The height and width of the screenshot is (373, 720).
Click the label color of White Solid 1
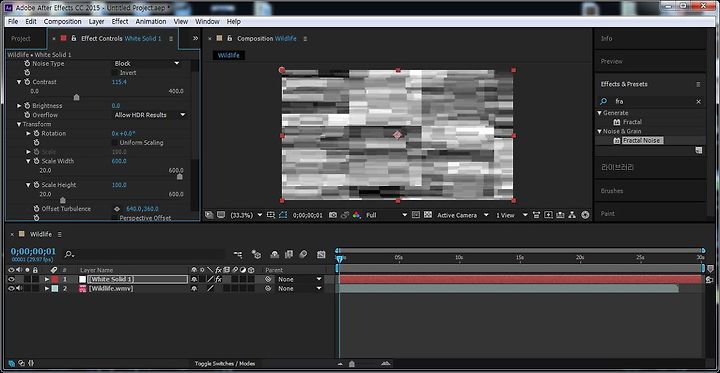pyautogui.click(x=55, y=279)
